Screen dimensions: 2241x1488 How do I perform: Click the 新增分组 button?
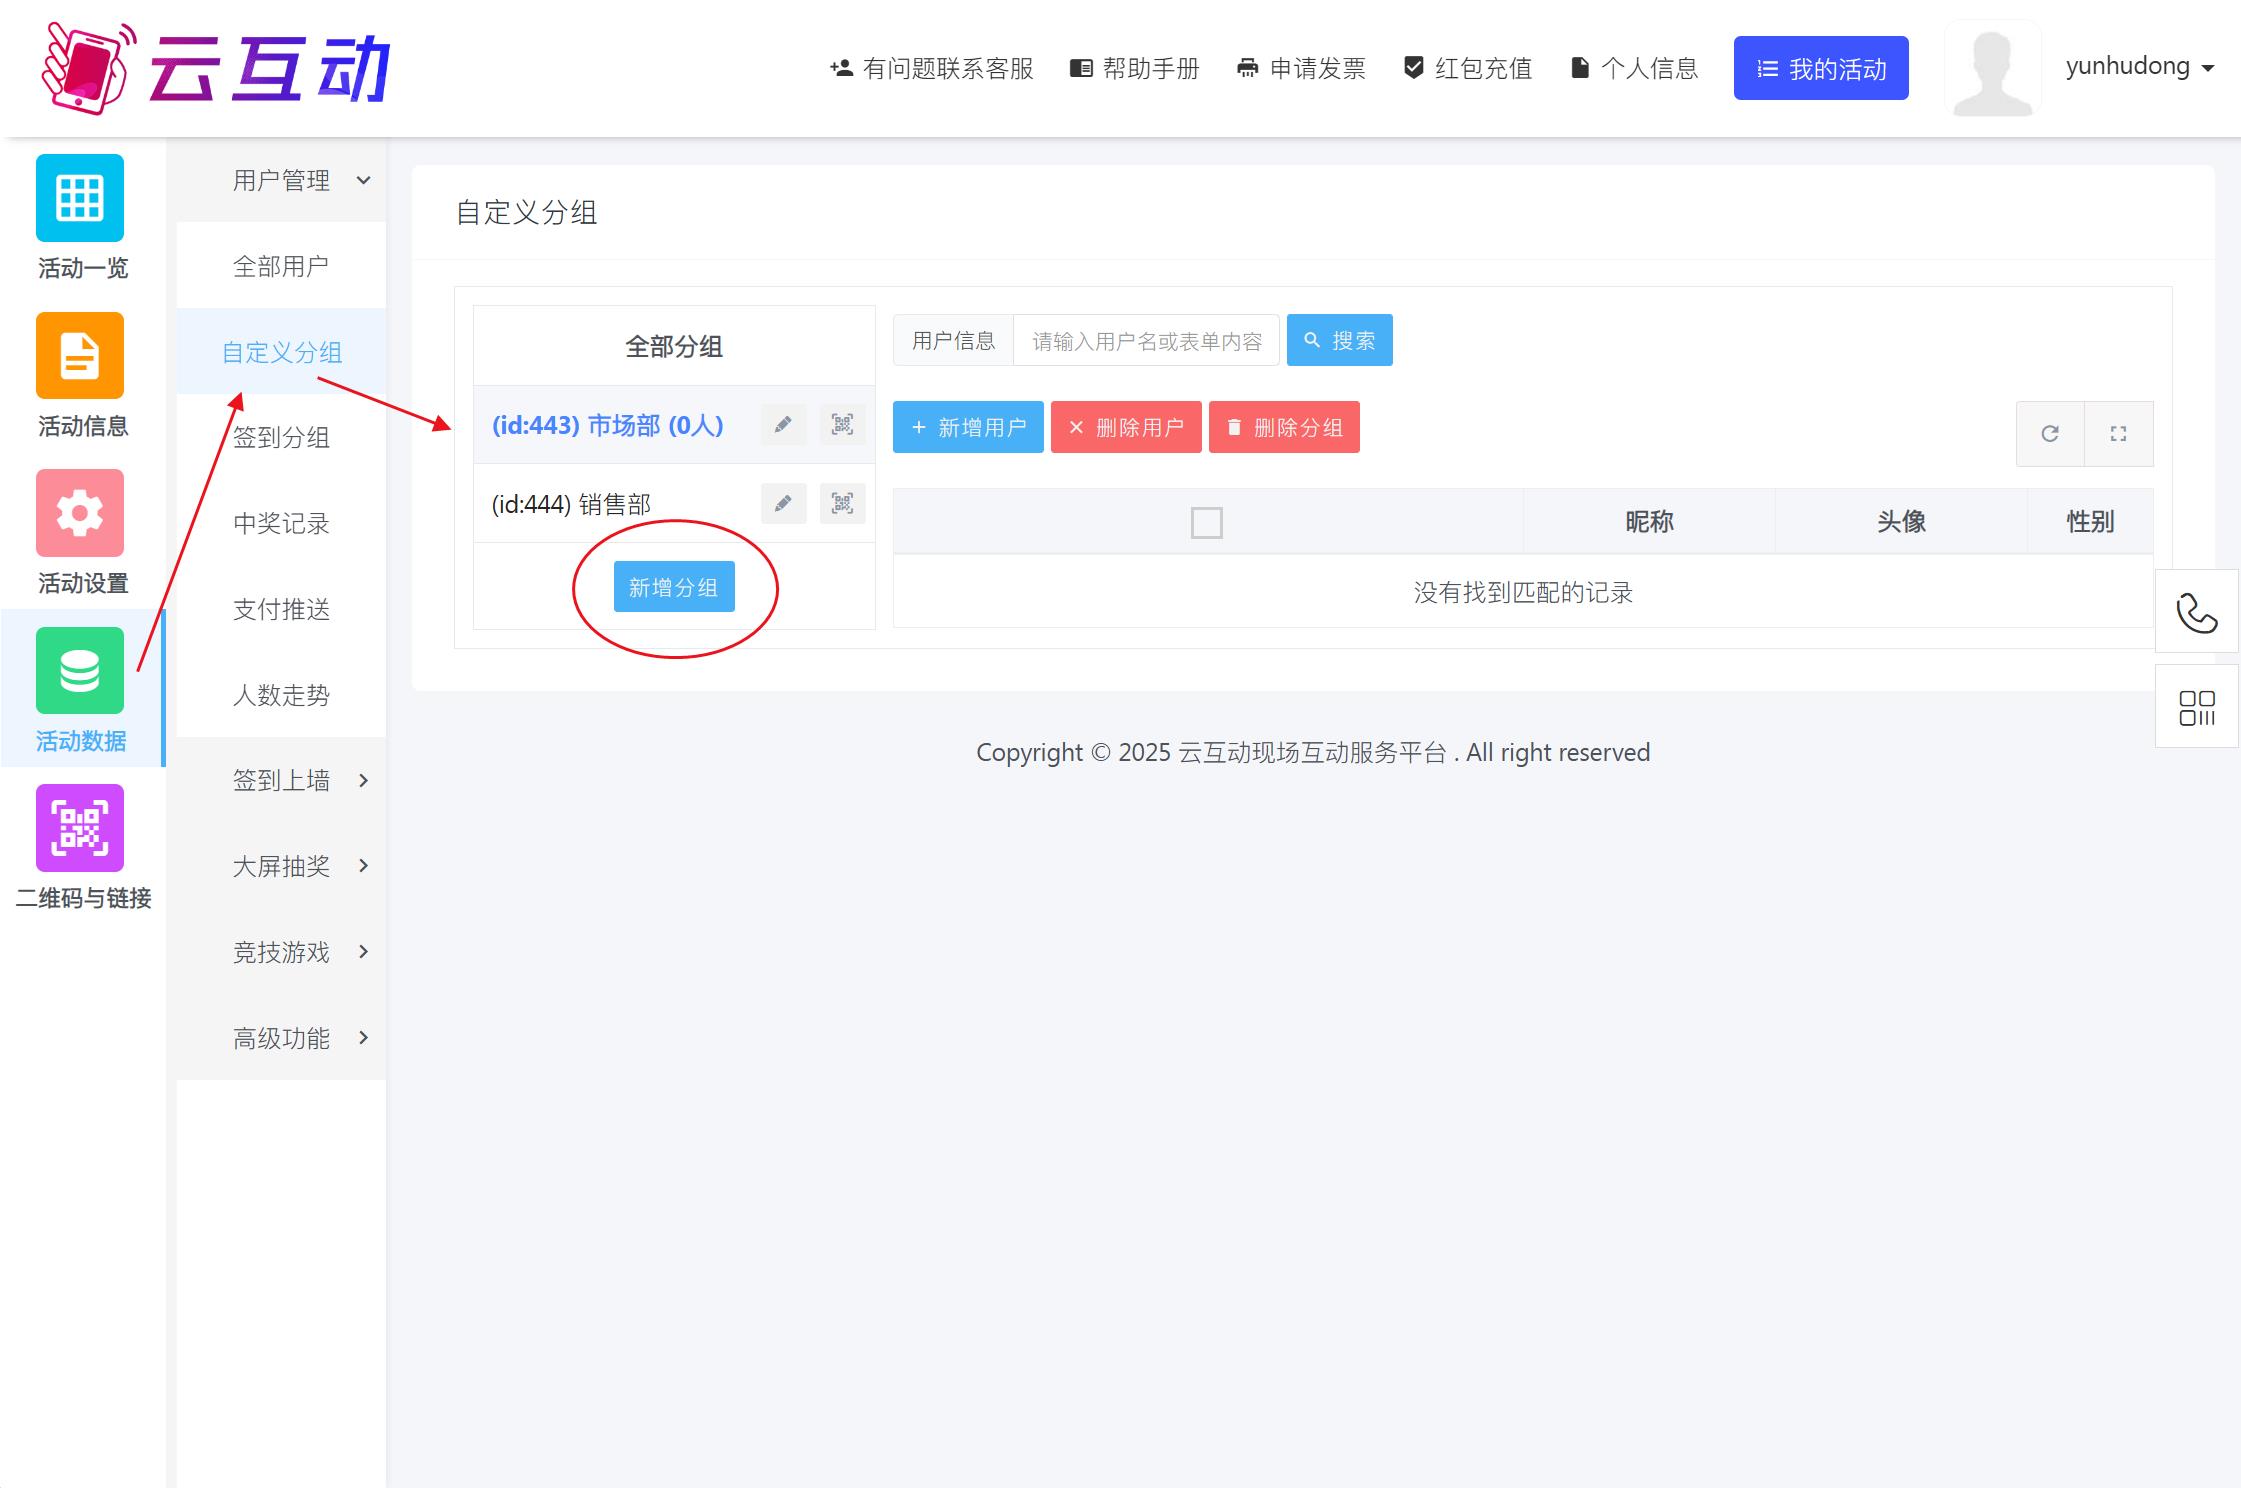click(674, 587)
